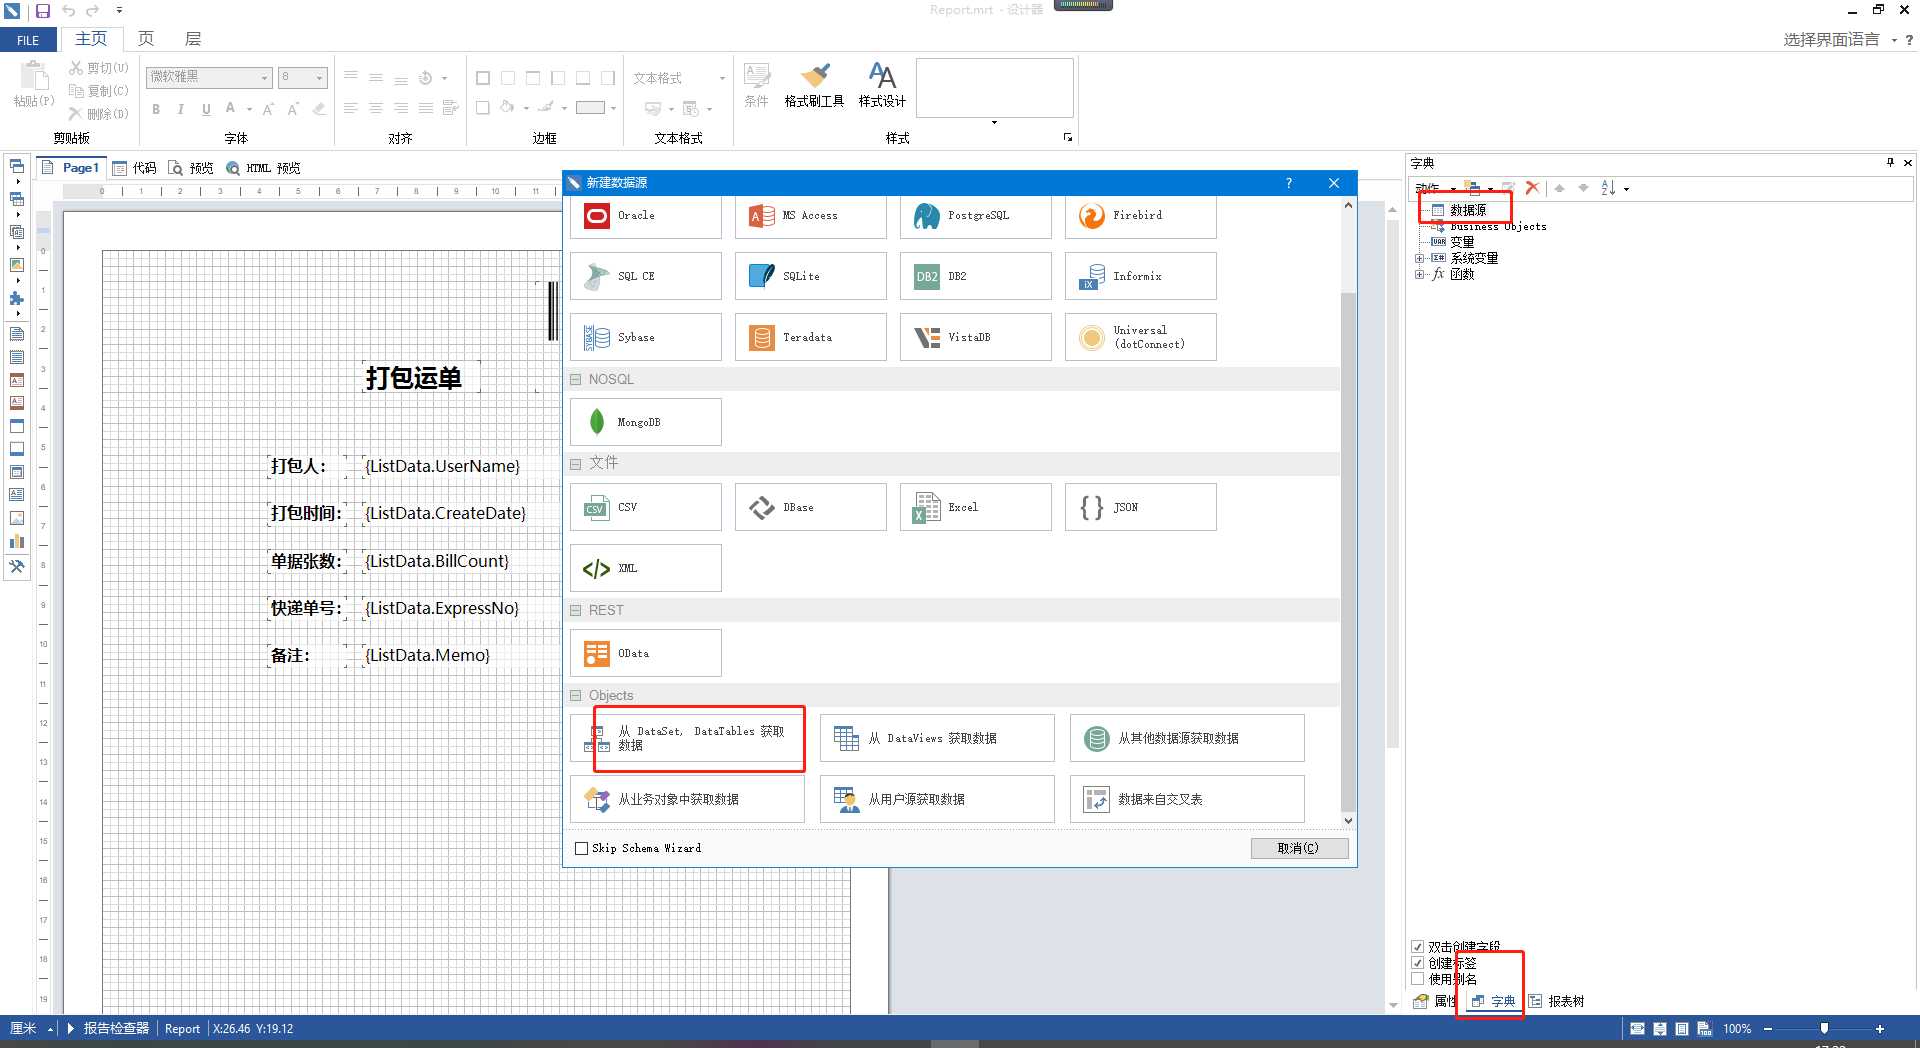Select the {ListData.UserName} text field

point(443,466)
